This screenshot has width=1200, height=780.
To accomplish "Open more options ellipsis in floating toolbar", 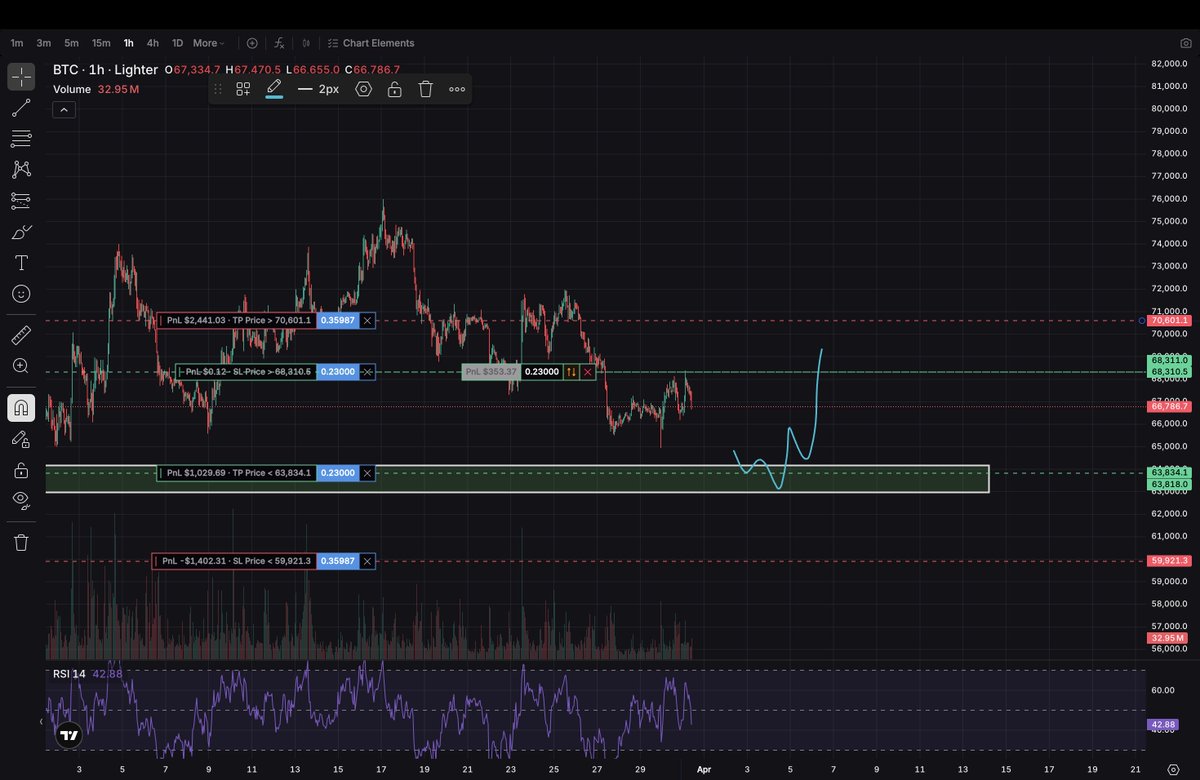I will (457, 89).
